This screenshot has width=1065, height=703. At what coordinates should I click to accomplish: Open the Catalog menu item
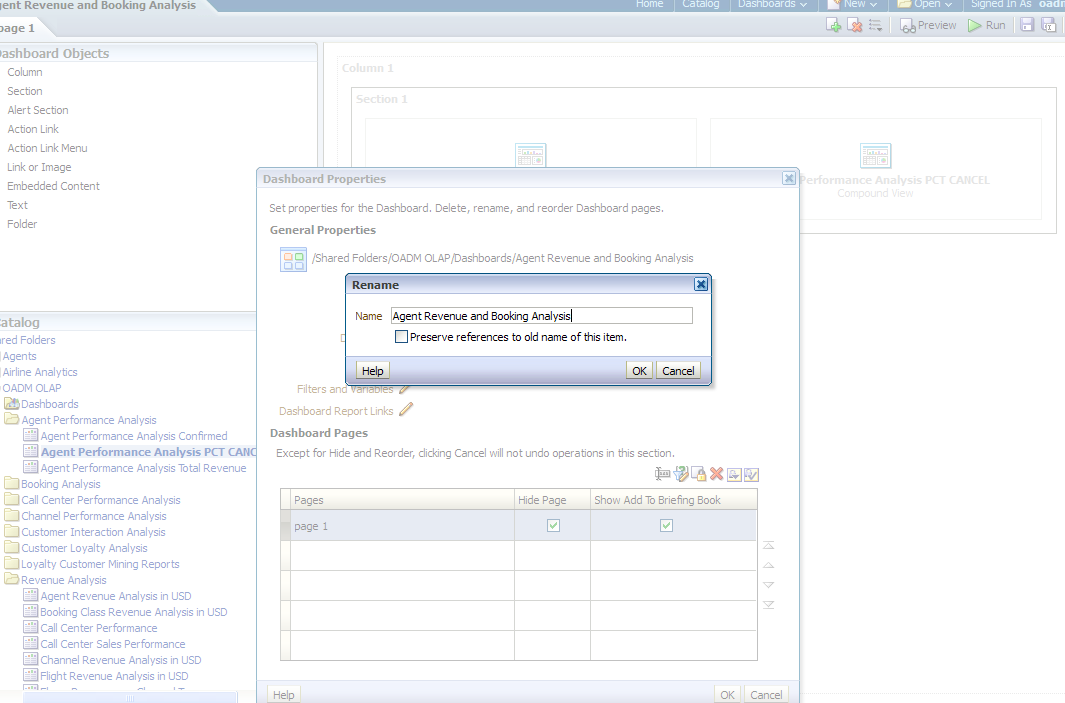pyautogui.click(x=700, y=4)
